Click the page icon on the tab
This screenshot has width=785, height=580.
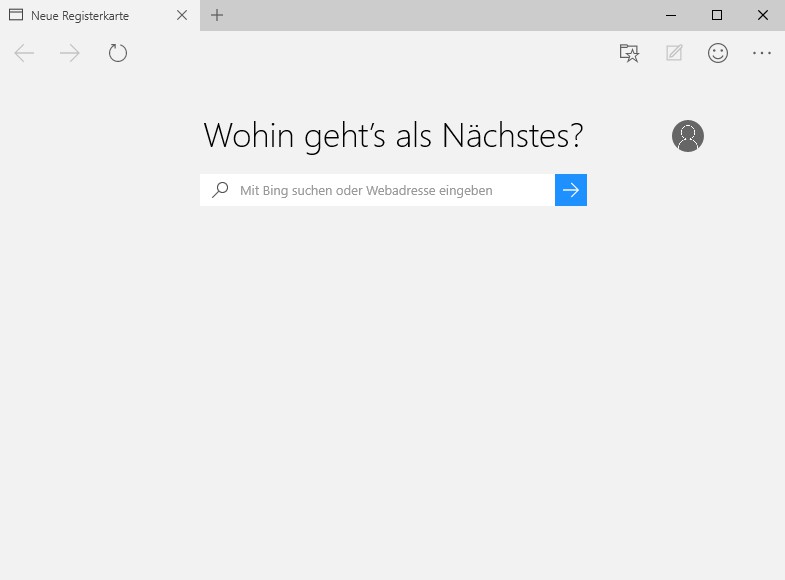[x=16, y=16]
